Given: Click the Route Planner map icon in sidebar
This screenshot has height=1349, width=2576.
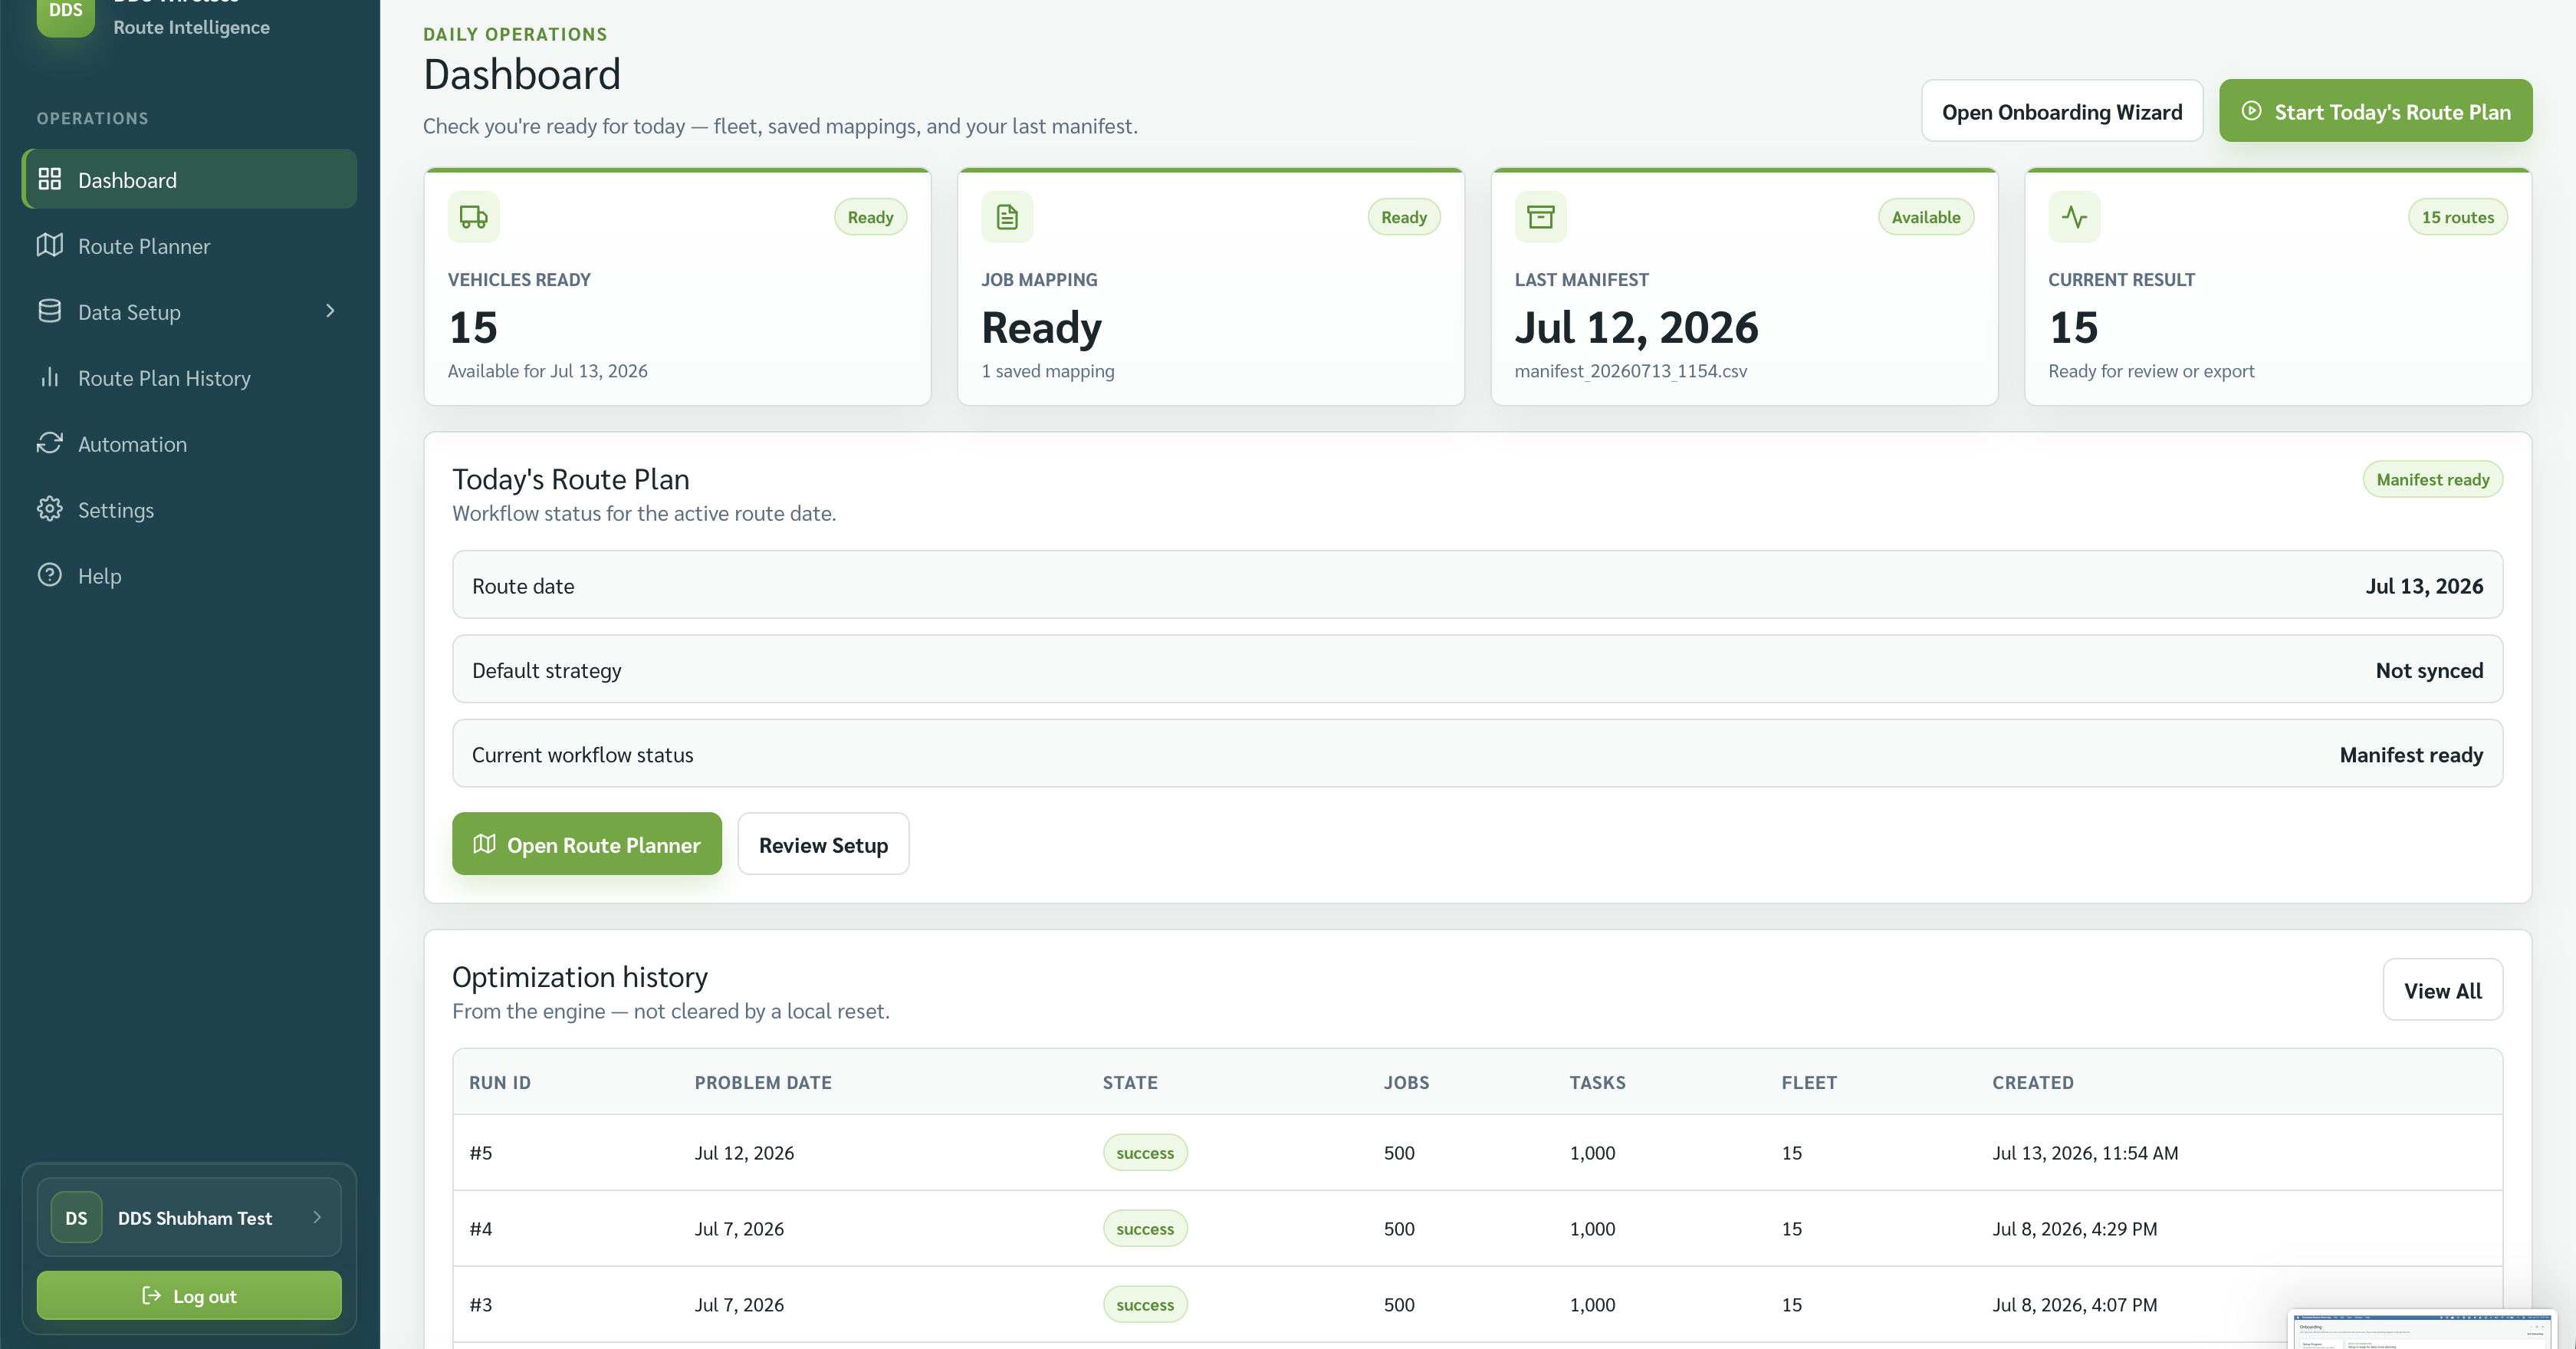Looking at the screenshot, I should coord(50,245).
